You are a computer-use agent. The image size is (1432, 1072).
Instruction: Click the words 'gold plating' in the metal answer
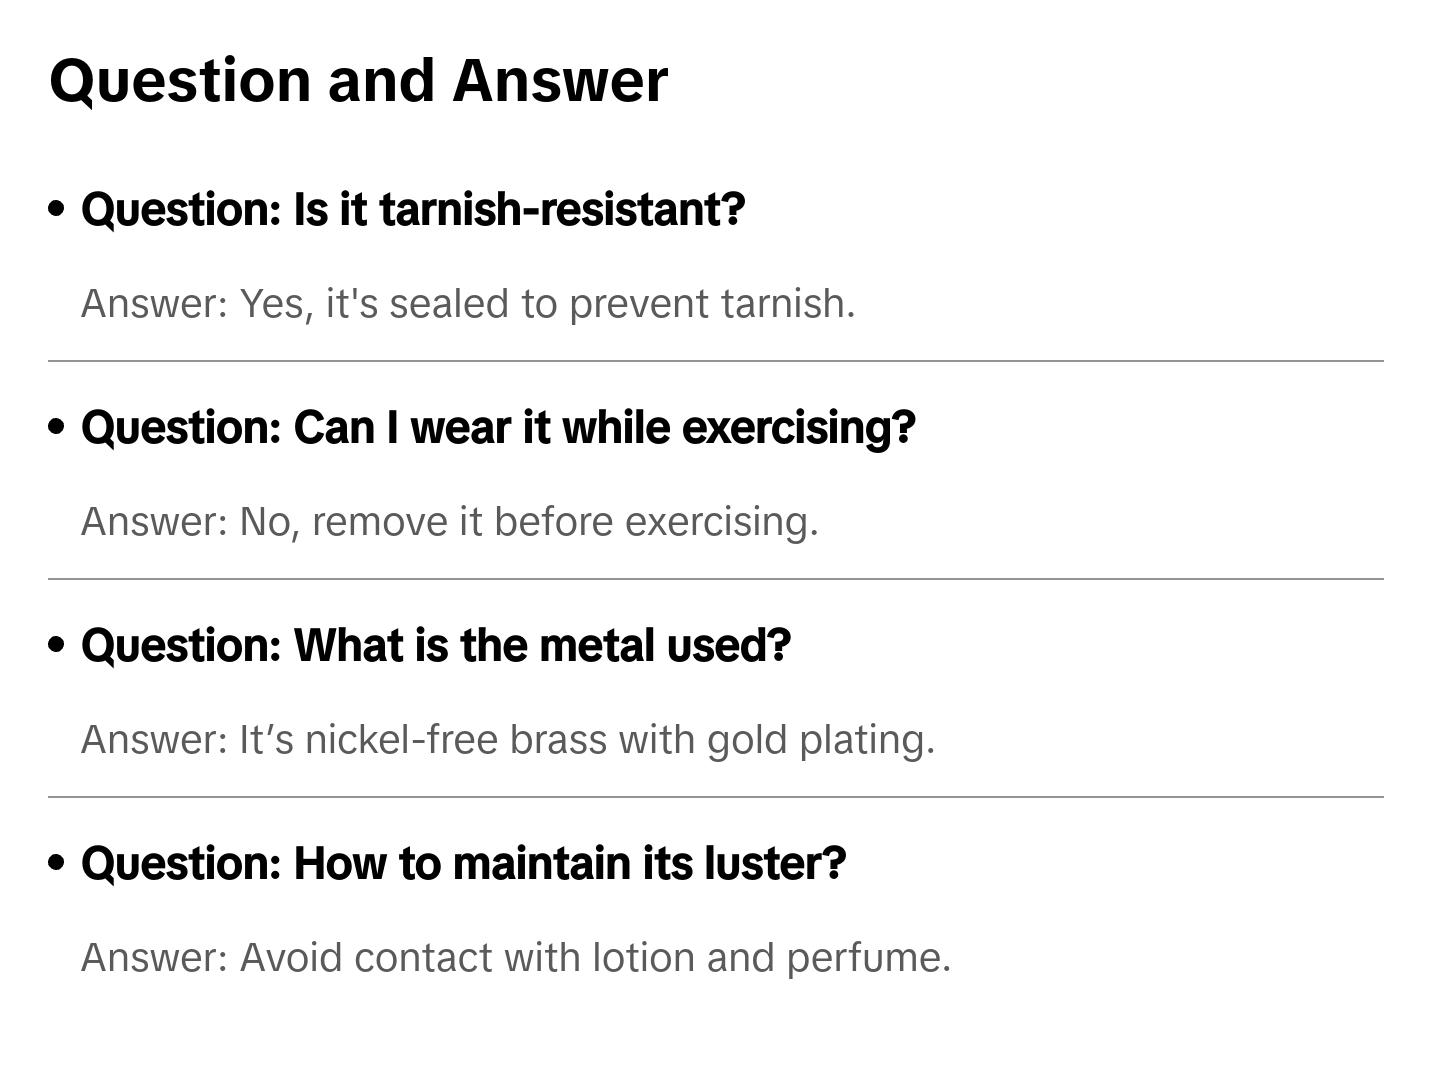point(820,740)
